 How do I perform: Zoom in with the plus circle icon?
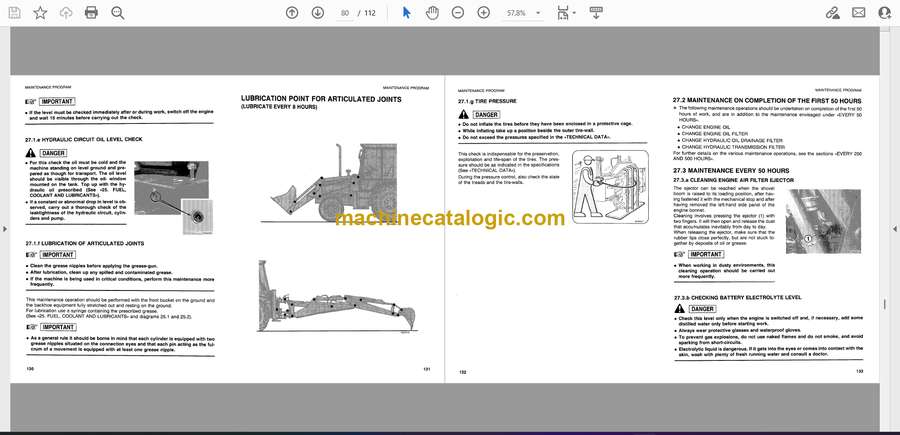[x=484, y=13]
